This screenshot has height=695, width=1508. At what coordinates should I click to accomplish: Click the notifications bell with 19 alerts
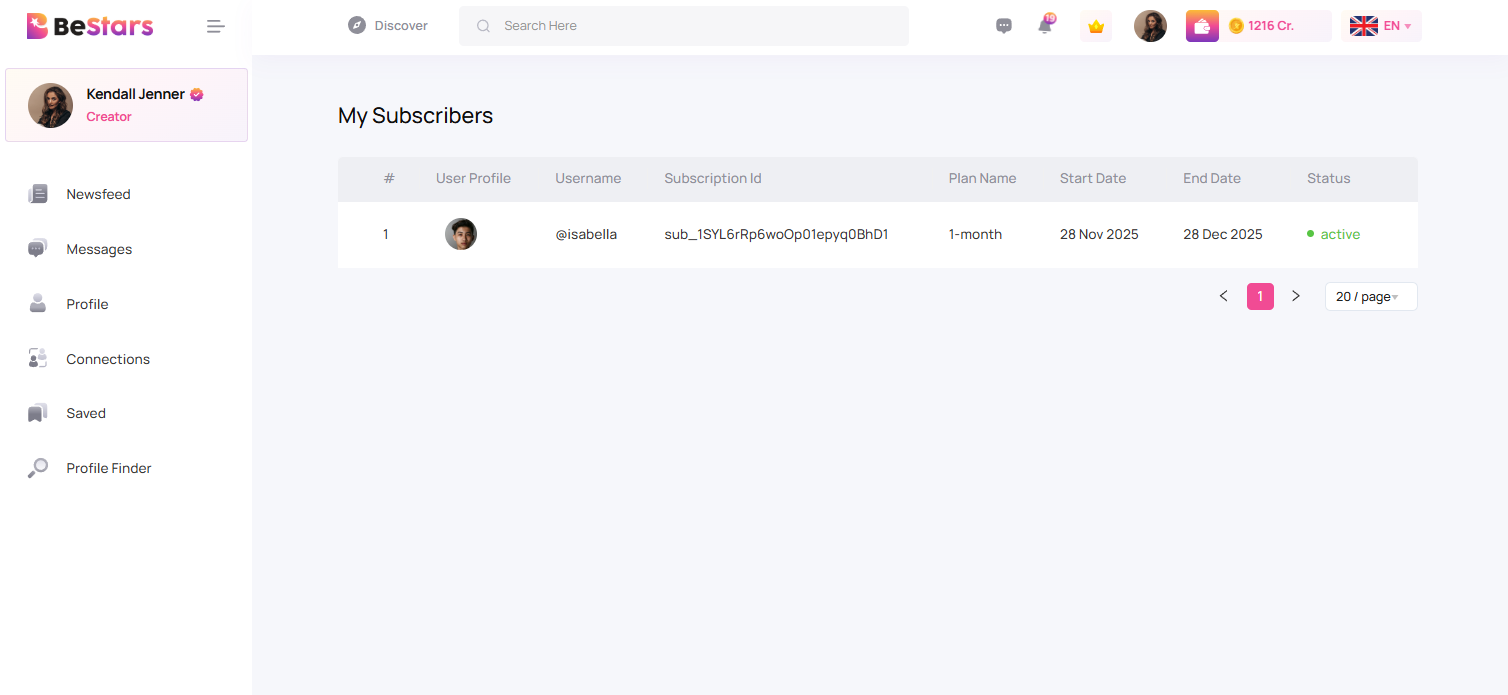click(x=1046, y=25)
